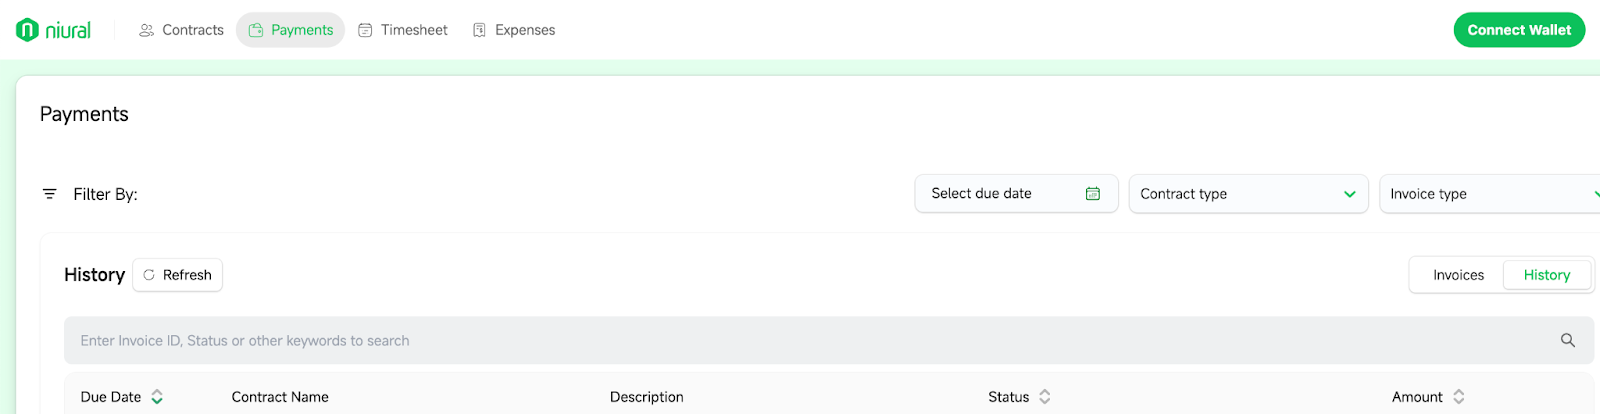Toggle Status column sort arrows

pyautogui.click(x=1045, y=397)
